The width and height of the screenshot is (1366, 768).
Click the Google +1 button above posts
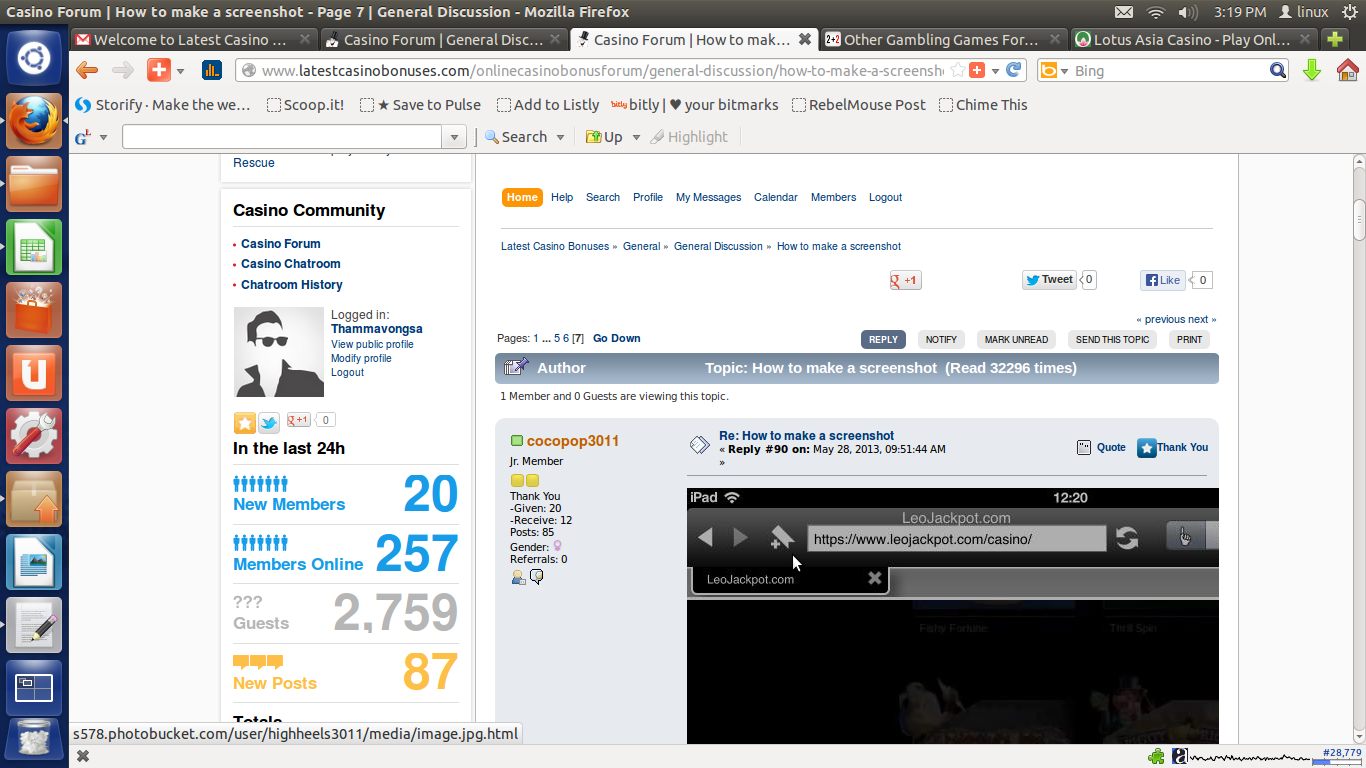(906, 280)
